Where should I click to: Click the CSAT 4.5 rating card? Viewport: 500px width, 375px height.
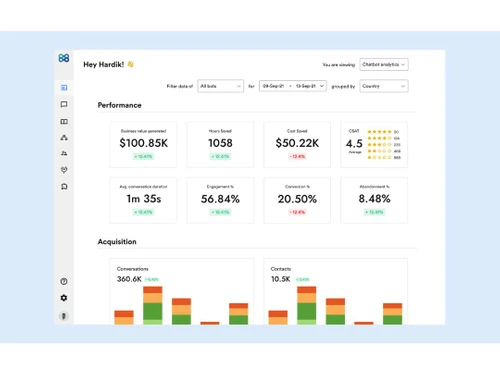[x=374, y=144]
